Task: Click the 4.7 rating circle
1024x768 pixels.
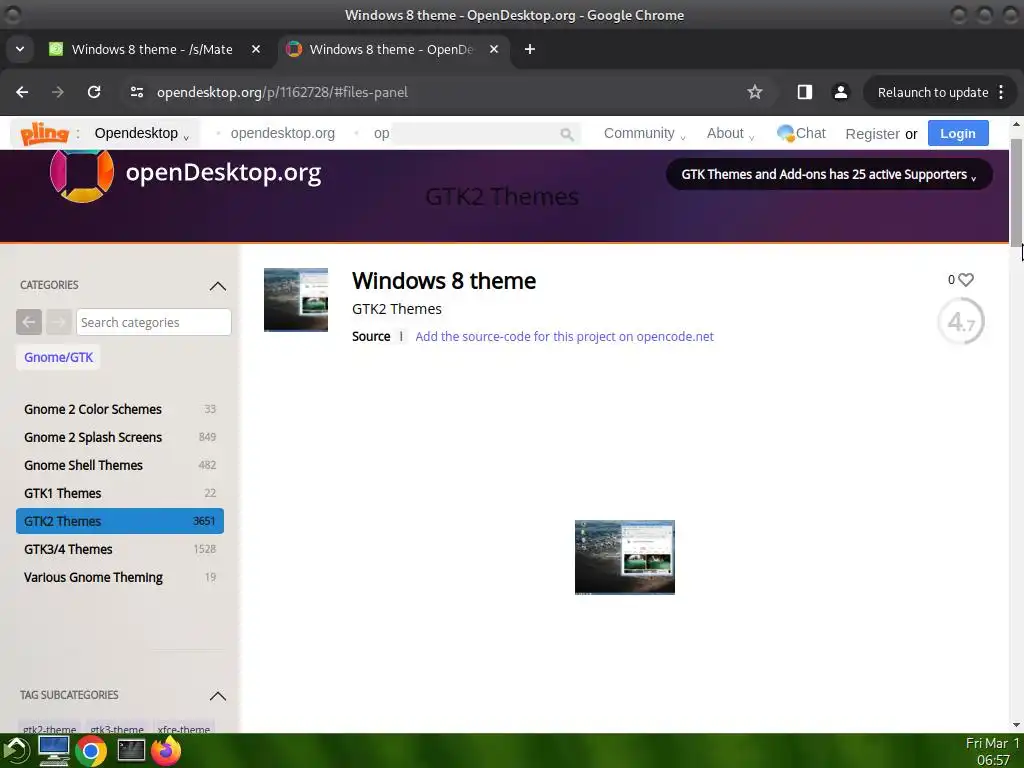Action: (x=961, y=321)
